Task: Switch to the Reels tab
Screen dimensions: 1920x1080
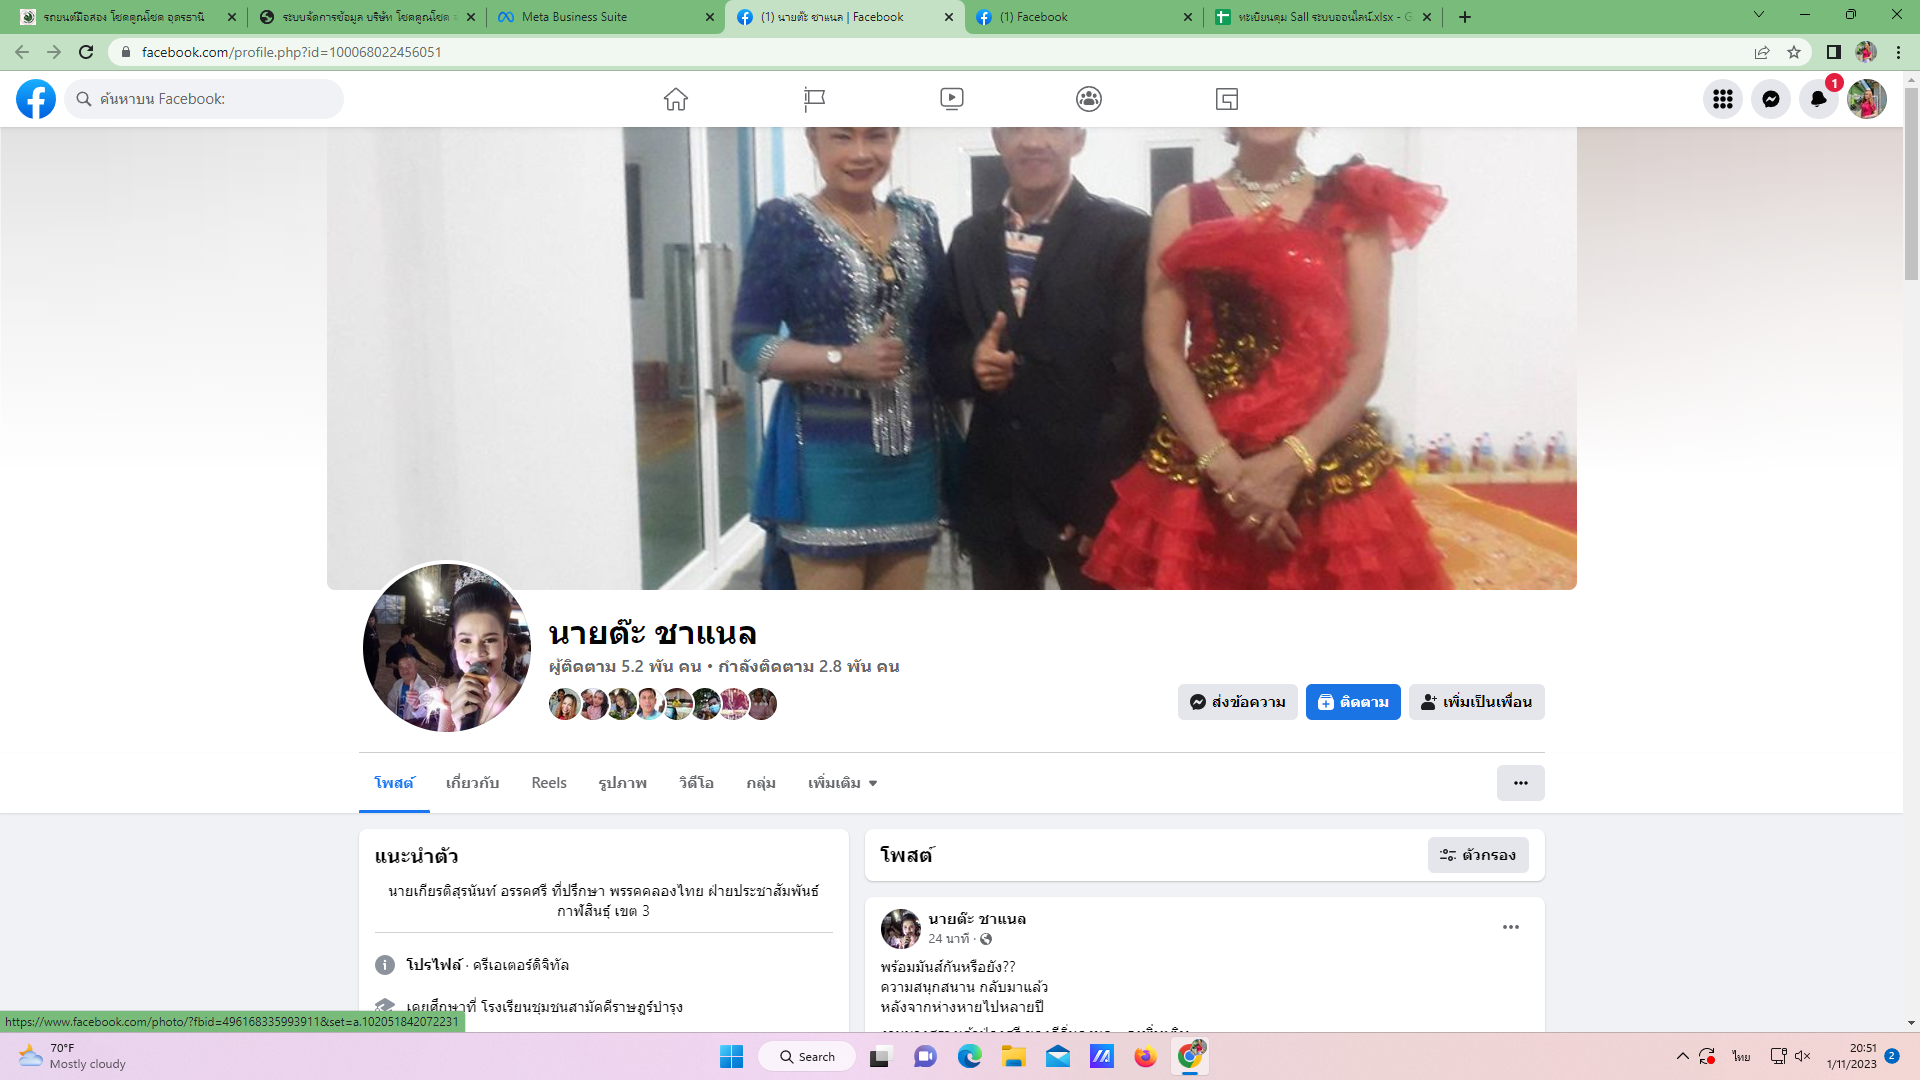Action: coord(549,783)
